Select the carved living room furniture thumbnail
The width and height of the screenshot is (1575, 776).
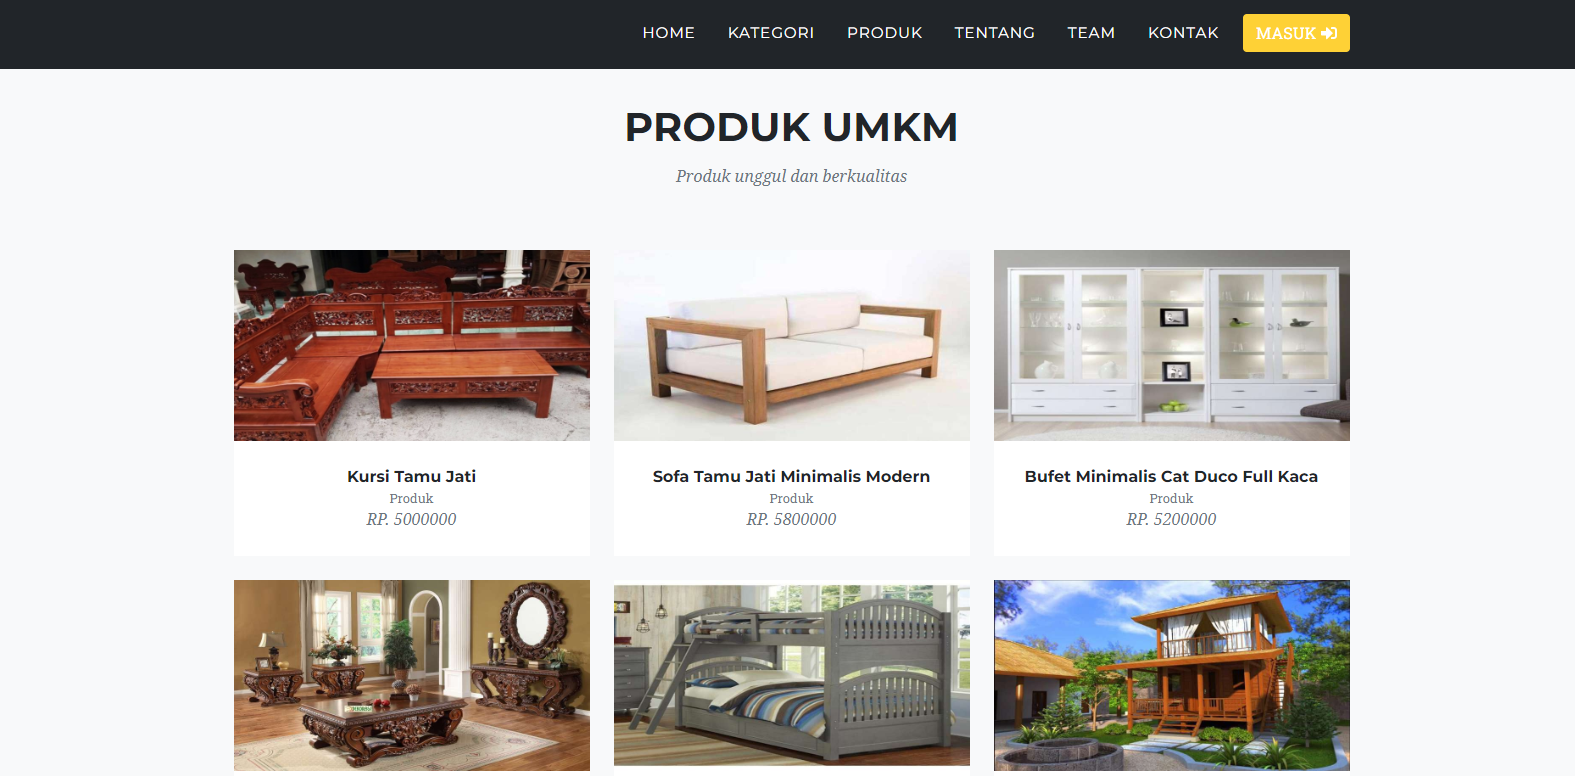tap(412, 675)
